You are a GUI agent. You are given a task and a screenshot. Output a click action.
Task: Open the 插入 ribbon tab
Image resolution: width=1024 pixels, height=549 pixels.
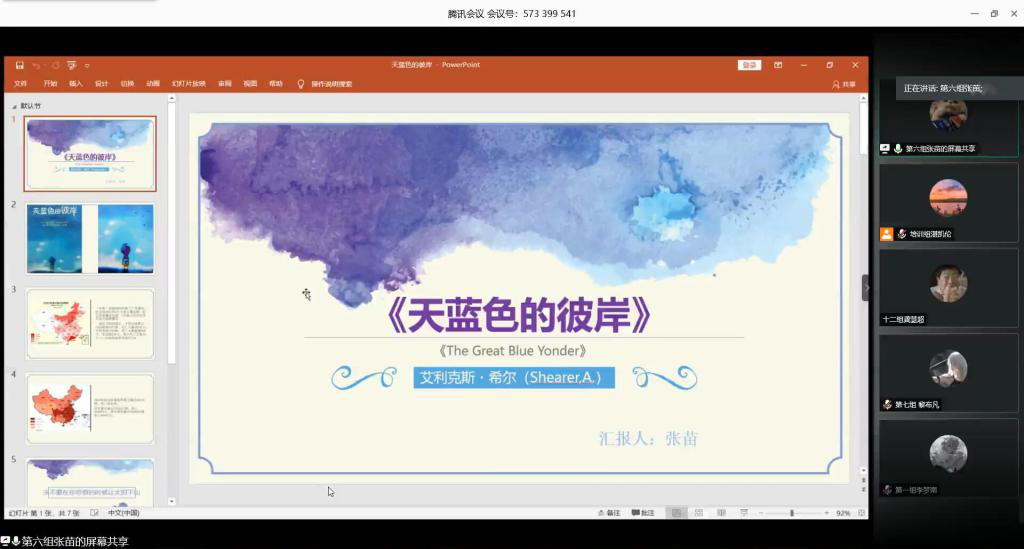click(x=76, y=84)
